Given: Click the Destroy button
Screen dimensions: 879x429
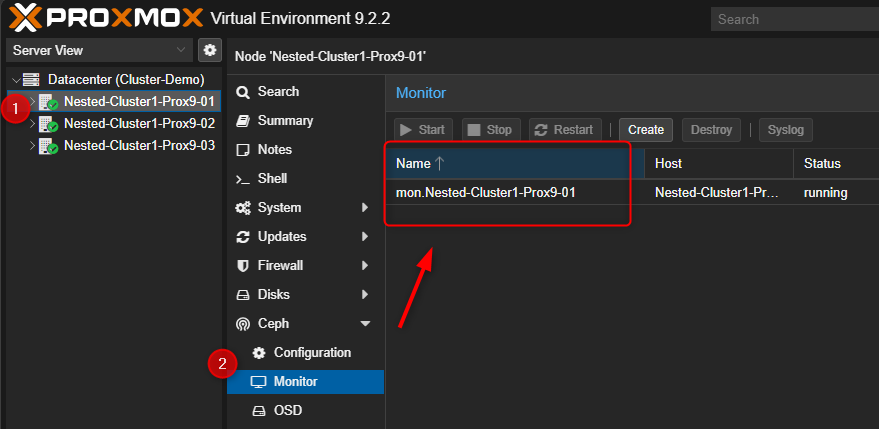Looking at the screenshot, I should pyautogui.click(x=711, y=130).
